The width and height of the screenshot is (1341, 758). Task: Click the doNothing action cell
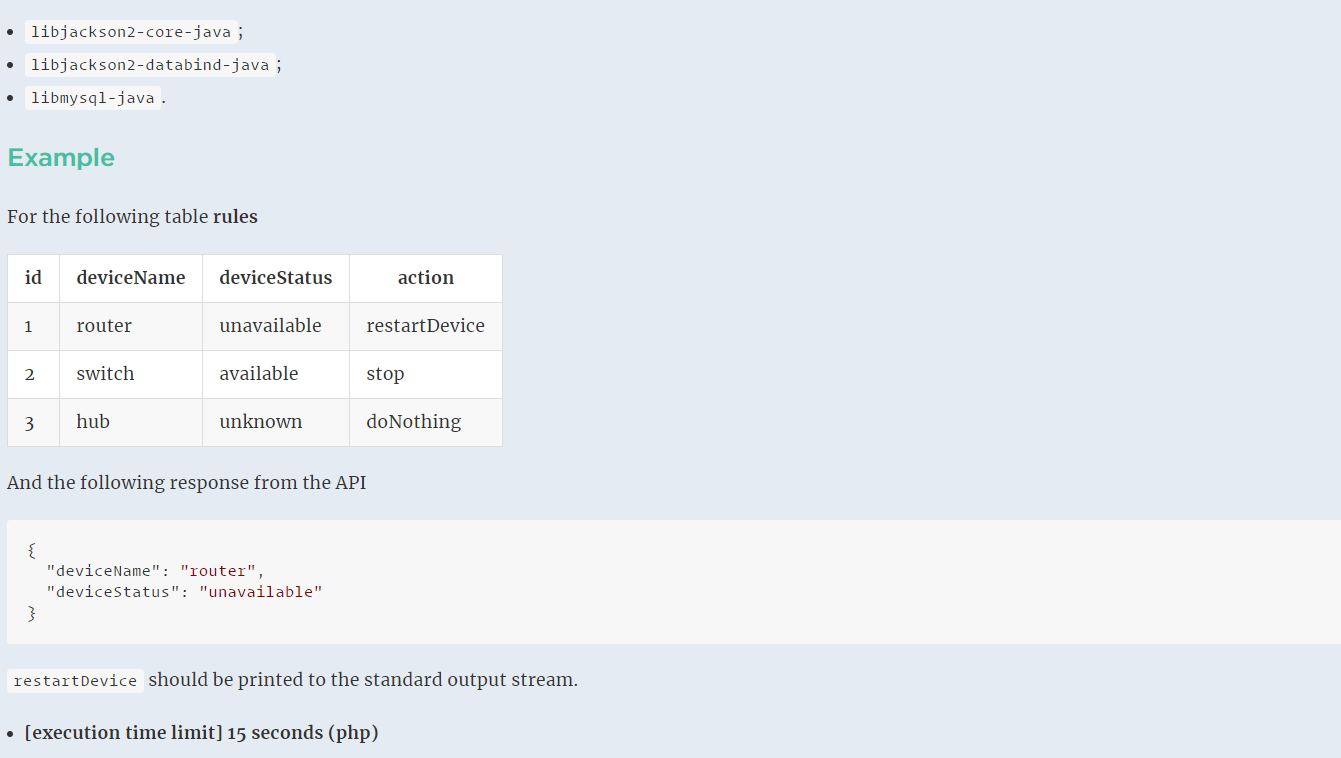412,421
